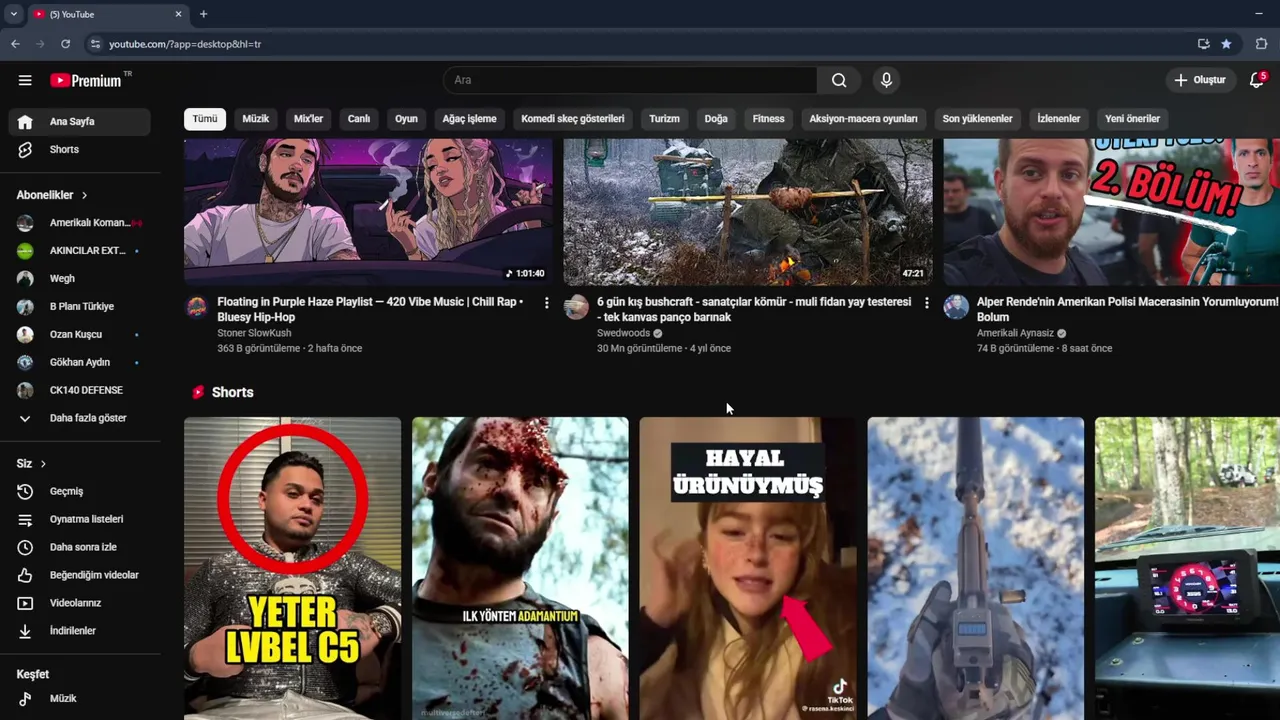Image resolution: width=1280 pixels, height=720 pixels.
Task: Select the Ağaç işleme filter chip
Action: click(469, 119)
